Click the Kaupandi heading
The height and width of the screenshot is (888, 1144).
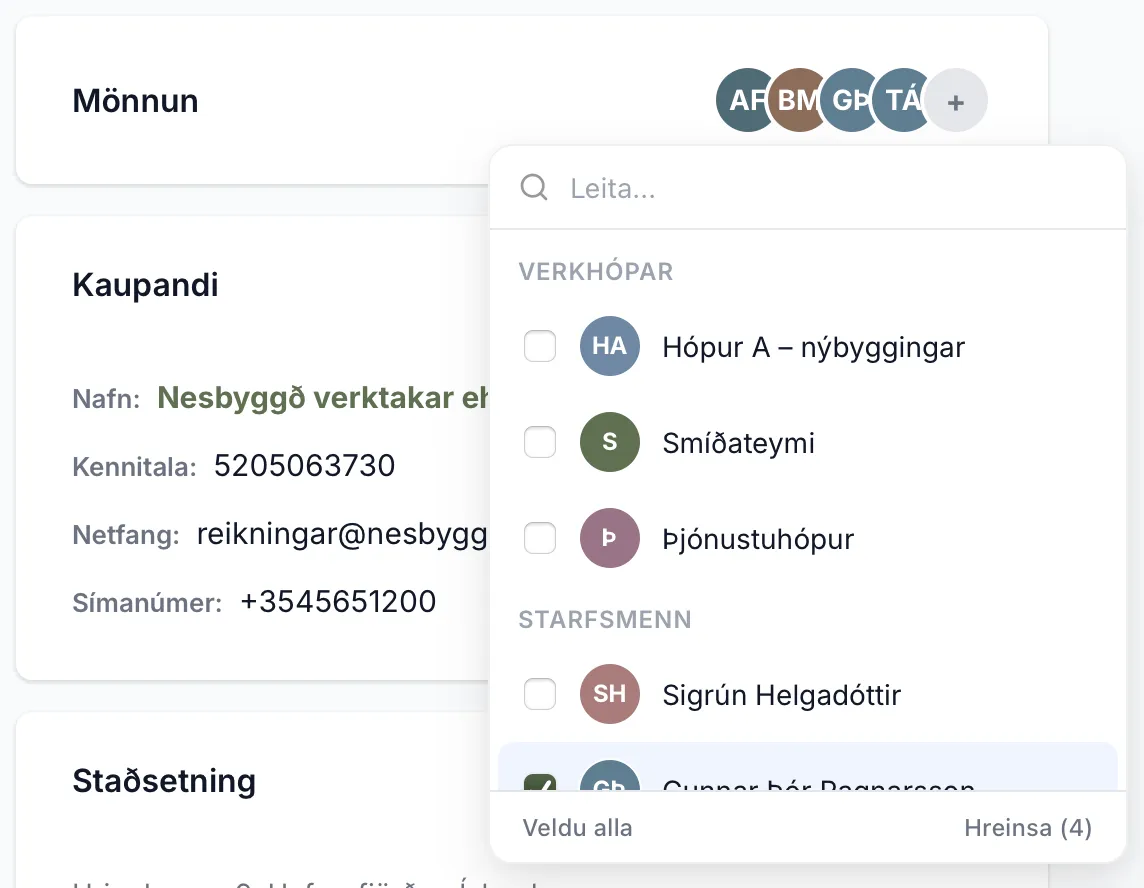point(145,285)
